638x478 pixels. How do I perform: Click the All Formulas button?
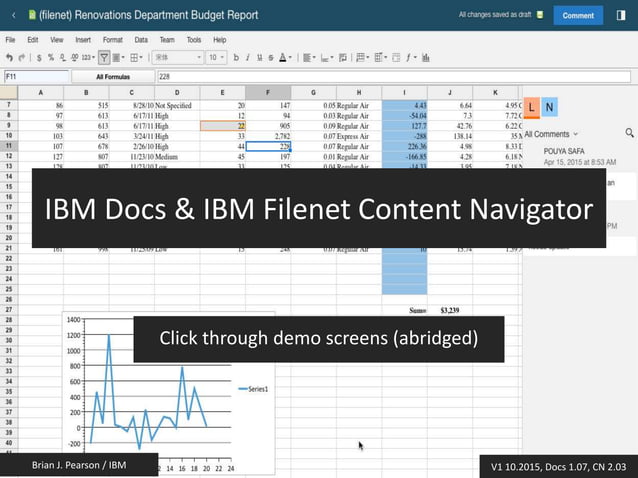(x=113, y=76)
